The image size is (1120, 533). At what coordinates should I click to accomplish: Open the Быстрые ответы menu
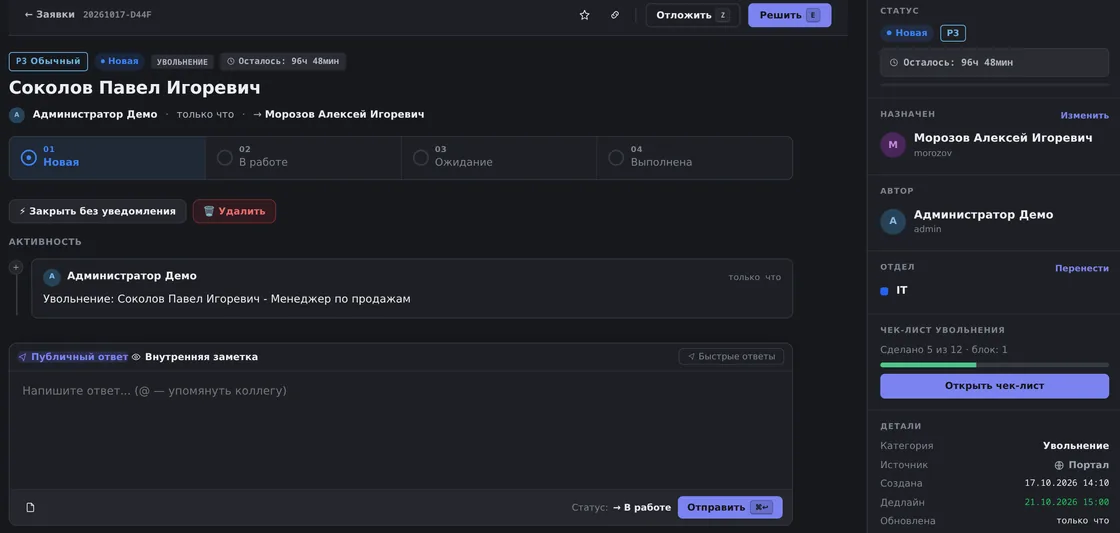pos(731,357)
